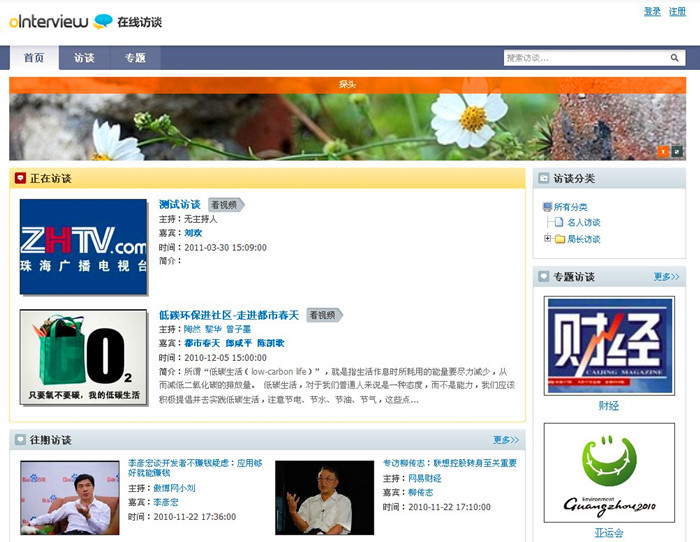
Task: Open the 首页 tab
Action: coord(34,58)
